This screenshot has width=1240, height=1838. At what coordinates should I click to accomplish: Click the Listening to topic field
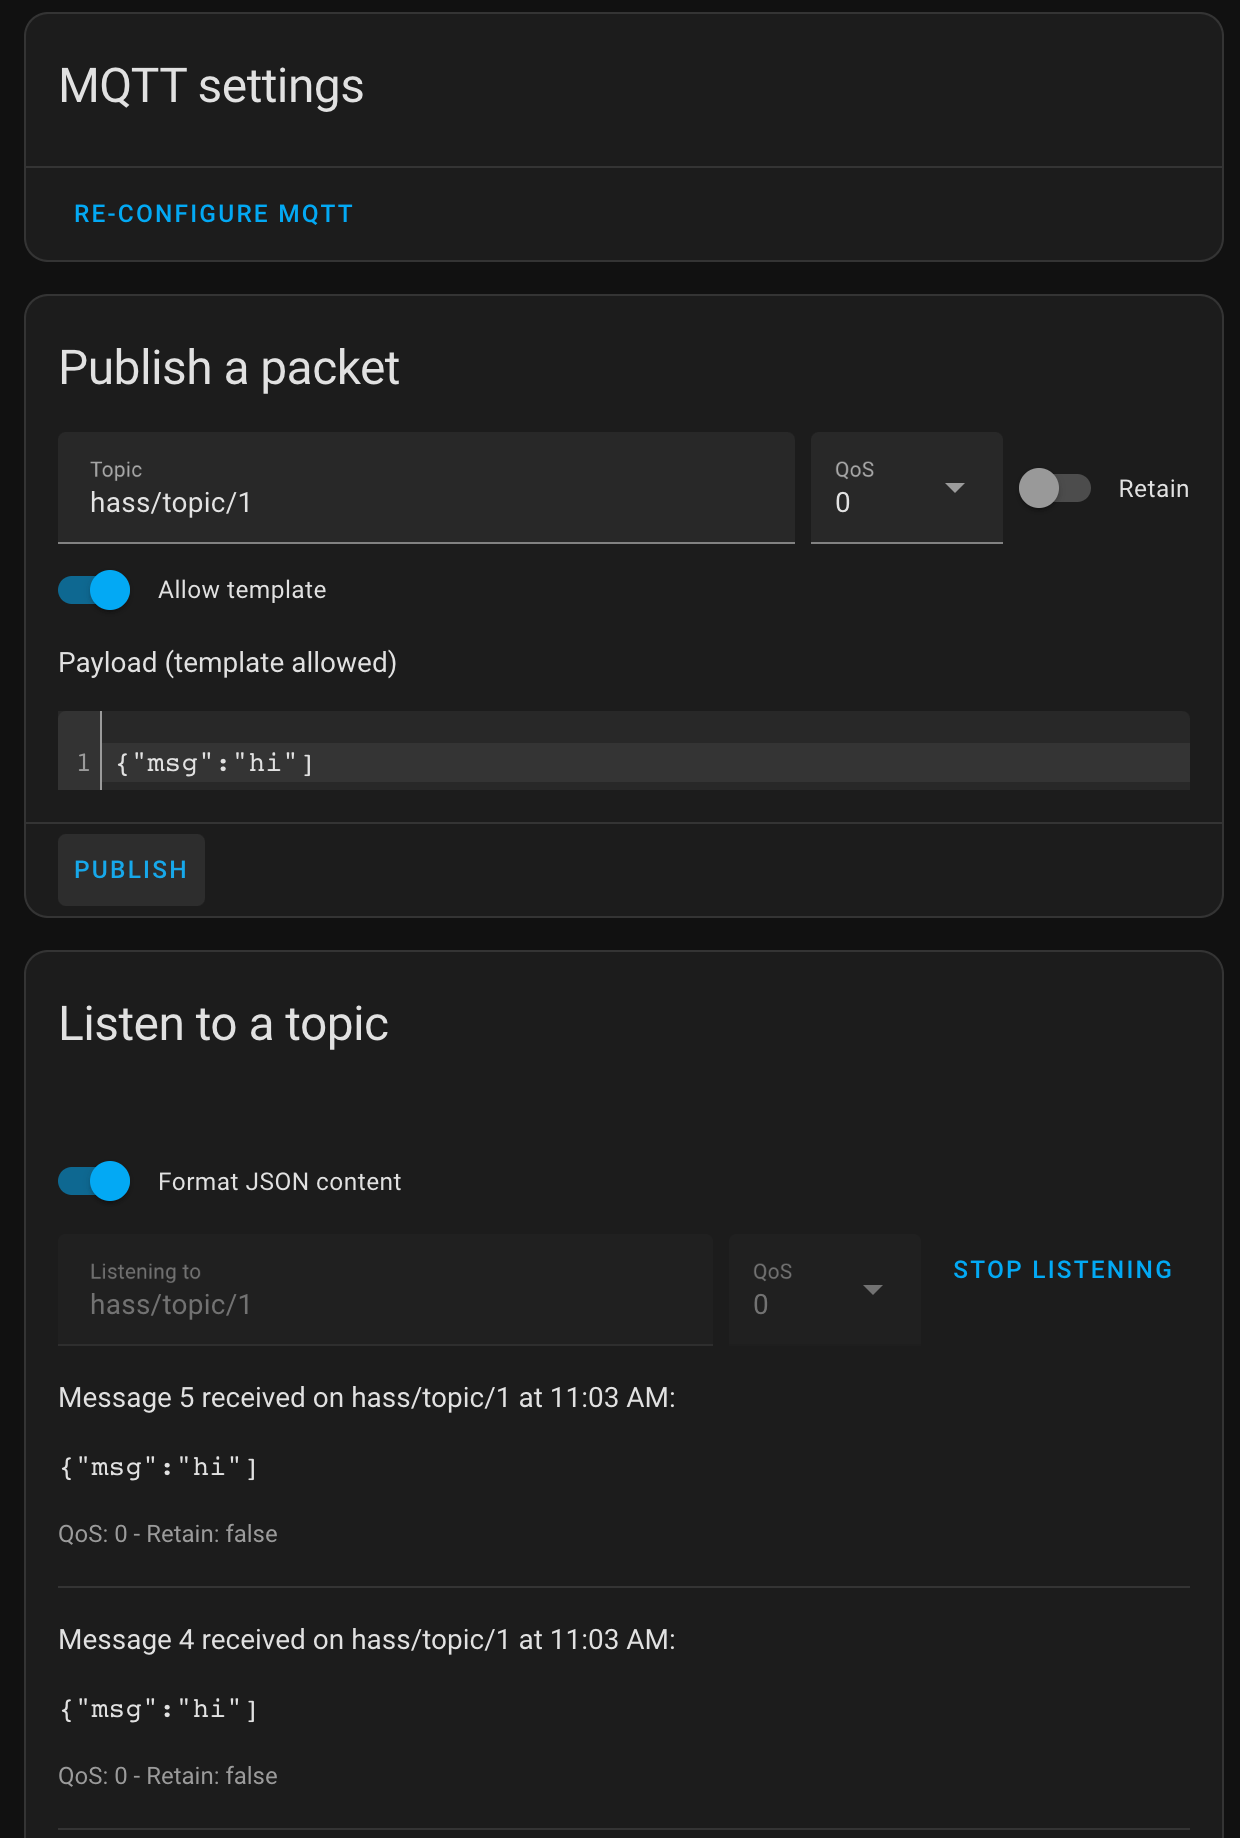tap(385, 1304)
